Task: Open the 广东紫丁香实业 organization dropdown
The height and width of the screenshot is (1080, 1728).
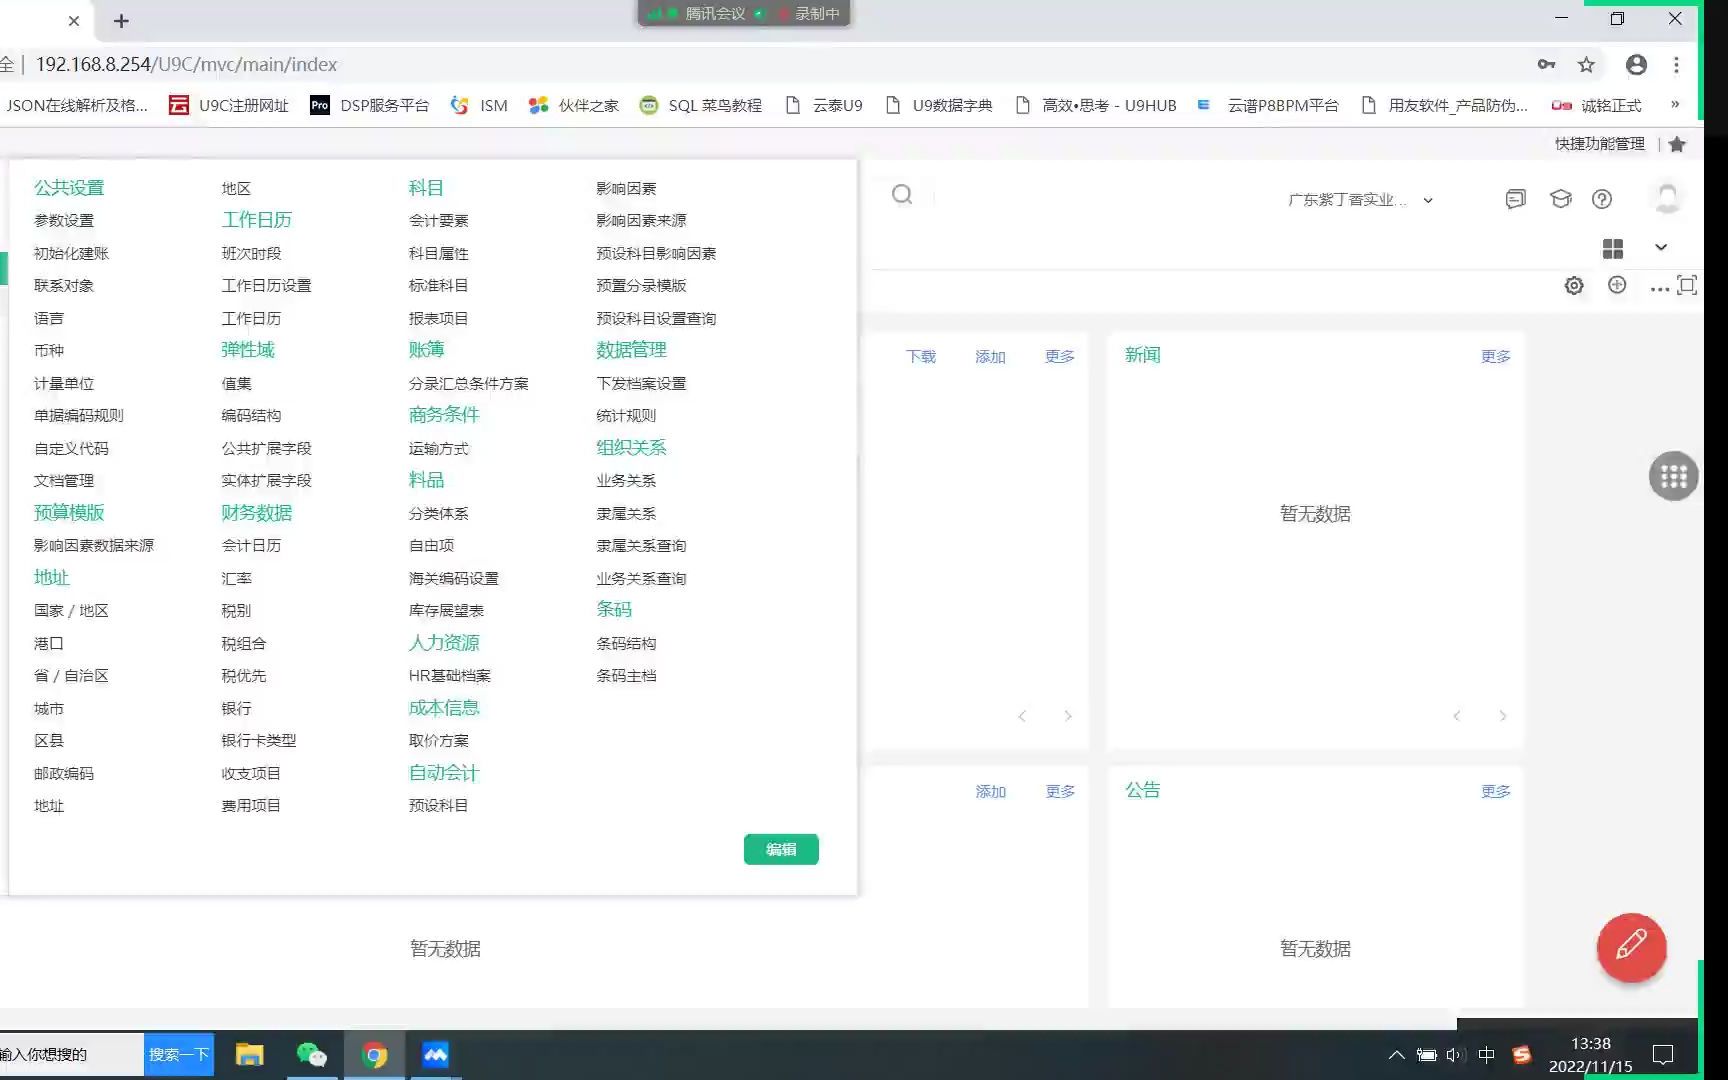Action: 1360,200
